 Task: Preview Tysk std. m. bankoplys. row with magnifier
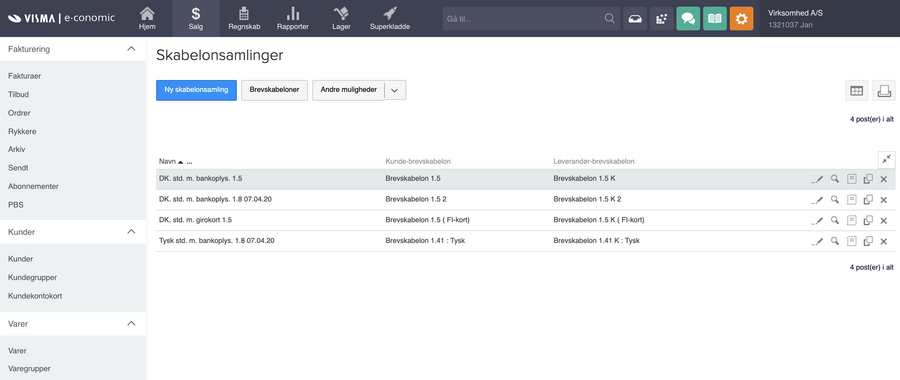coord(835,241)
